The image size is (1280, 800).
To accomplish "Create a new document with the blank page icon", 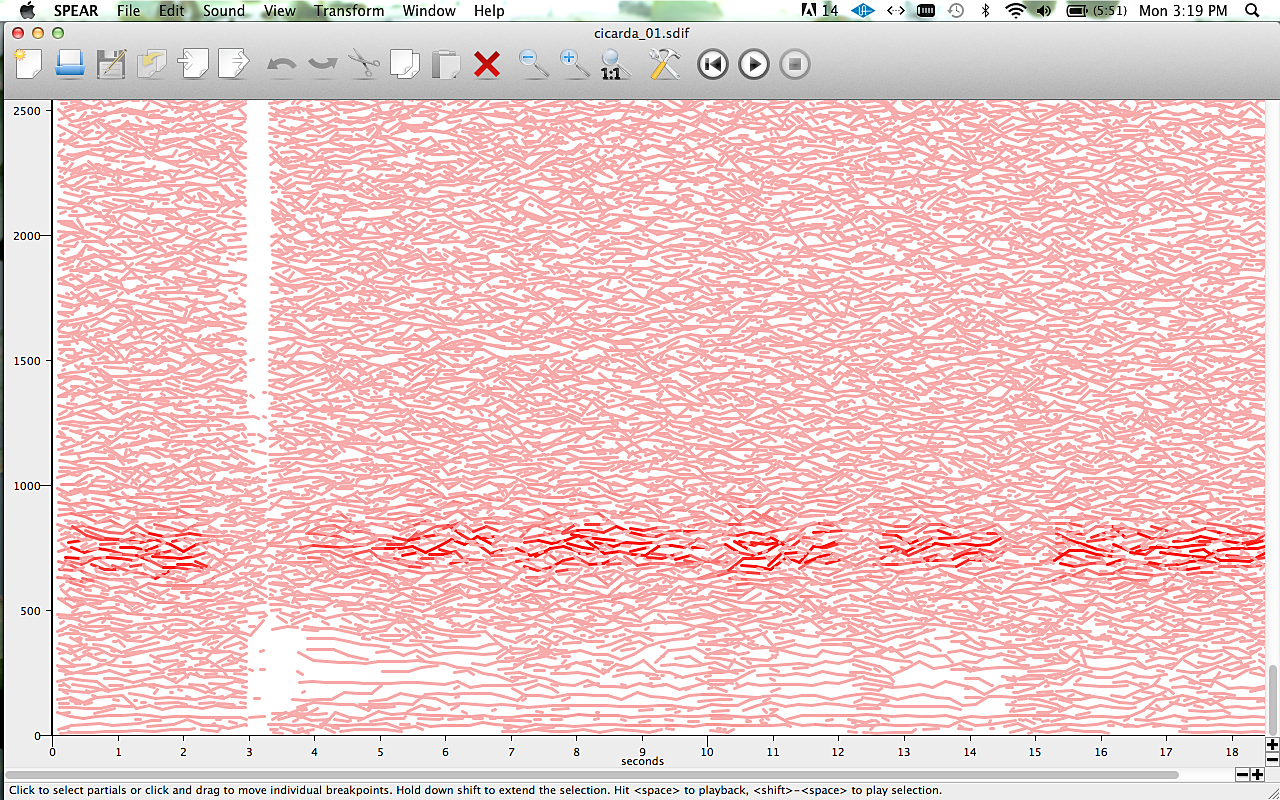I will click(x=28, y=65).
